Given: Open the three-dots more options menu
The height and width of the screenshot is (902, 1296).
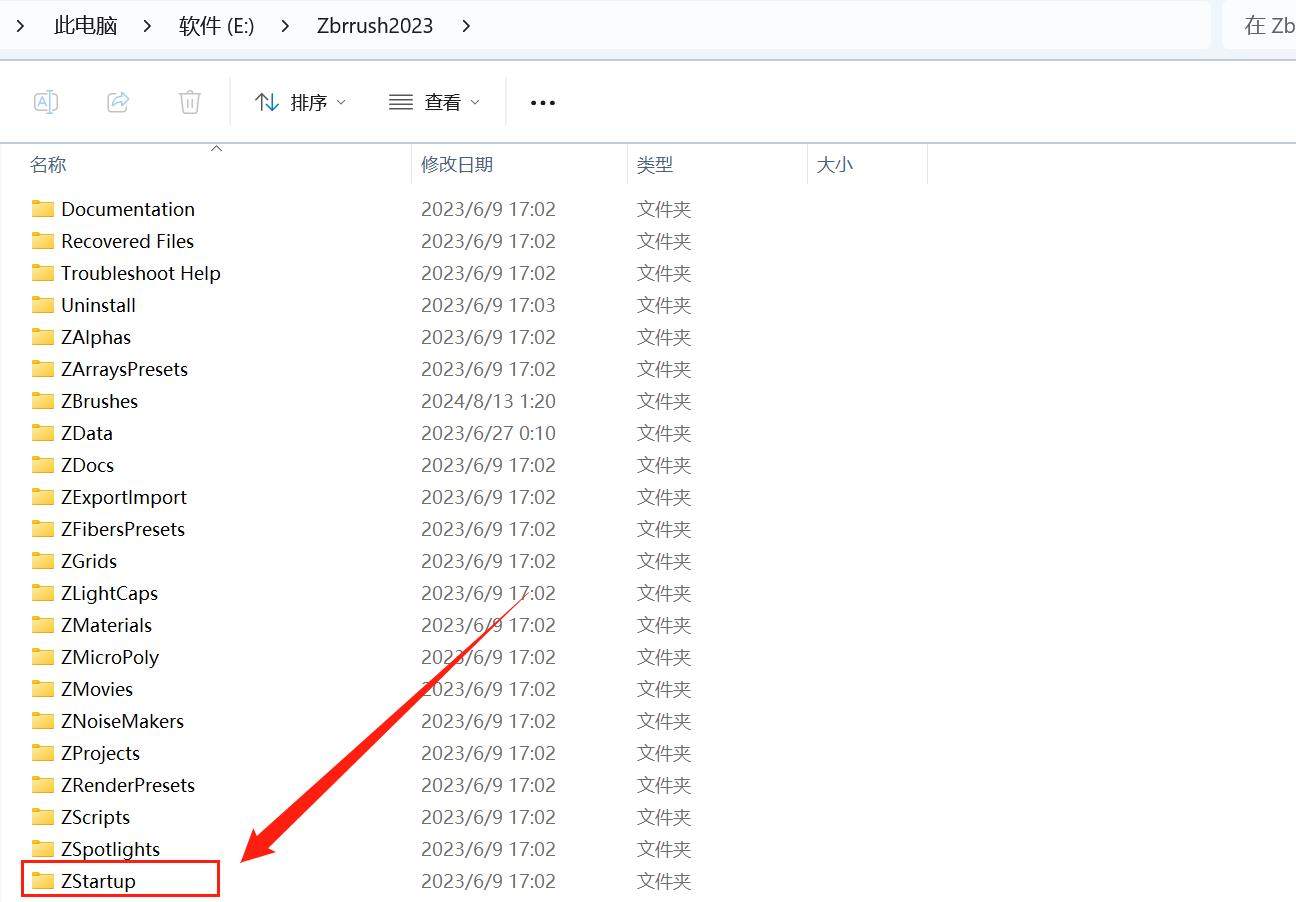Looking at the screenshot, I should tap(543, 102).
